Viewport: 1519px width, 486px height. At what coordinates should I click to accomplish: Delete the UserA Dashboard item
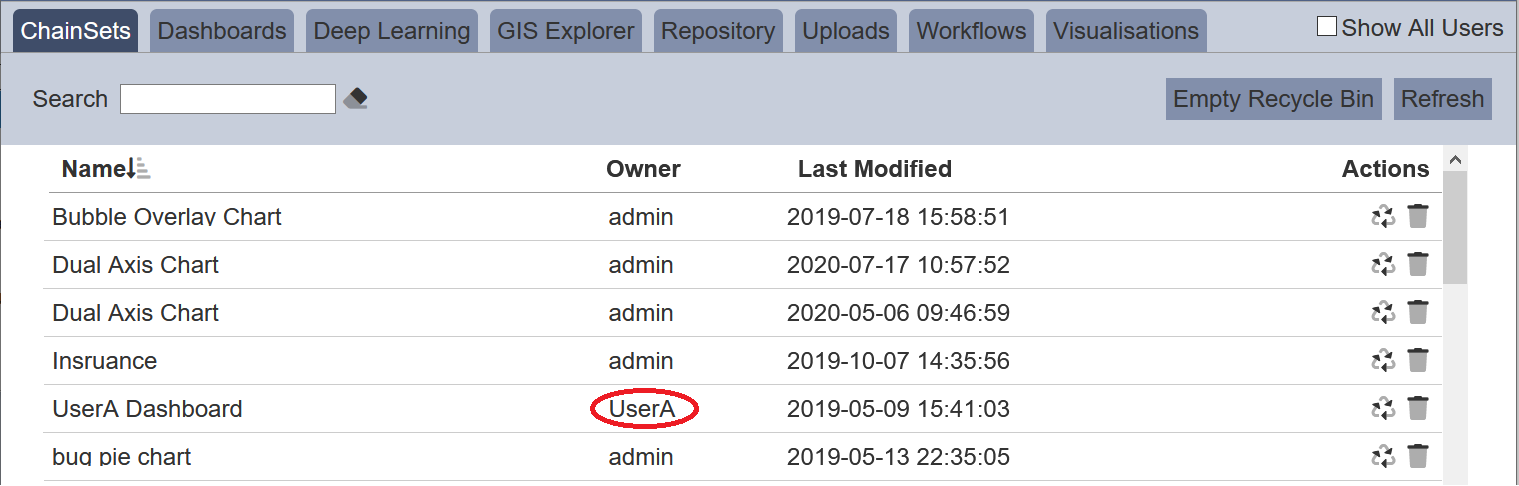point(1418,408)
